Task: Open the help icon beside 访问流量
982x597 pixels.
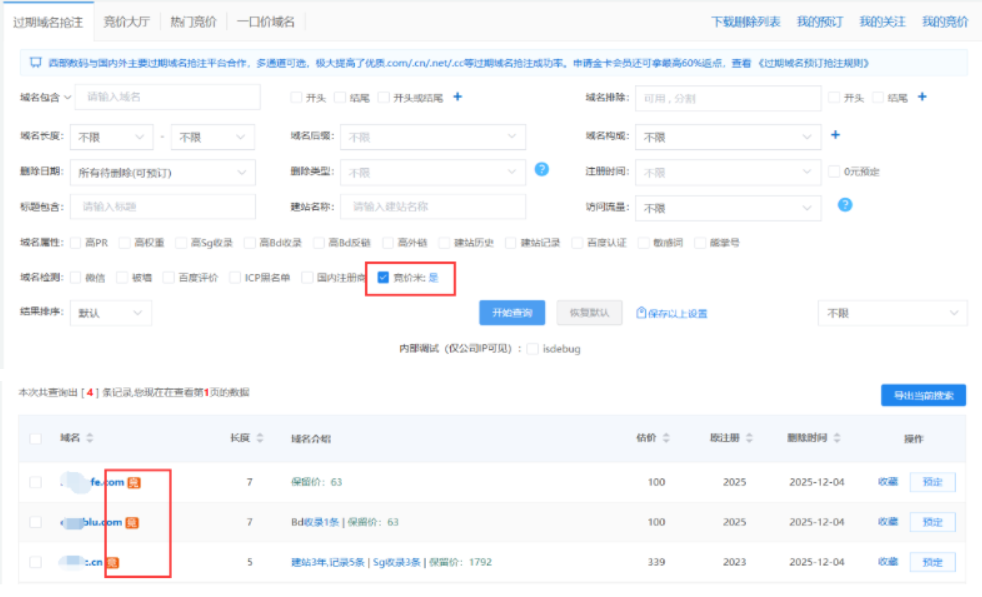Action: pos(845,205)
